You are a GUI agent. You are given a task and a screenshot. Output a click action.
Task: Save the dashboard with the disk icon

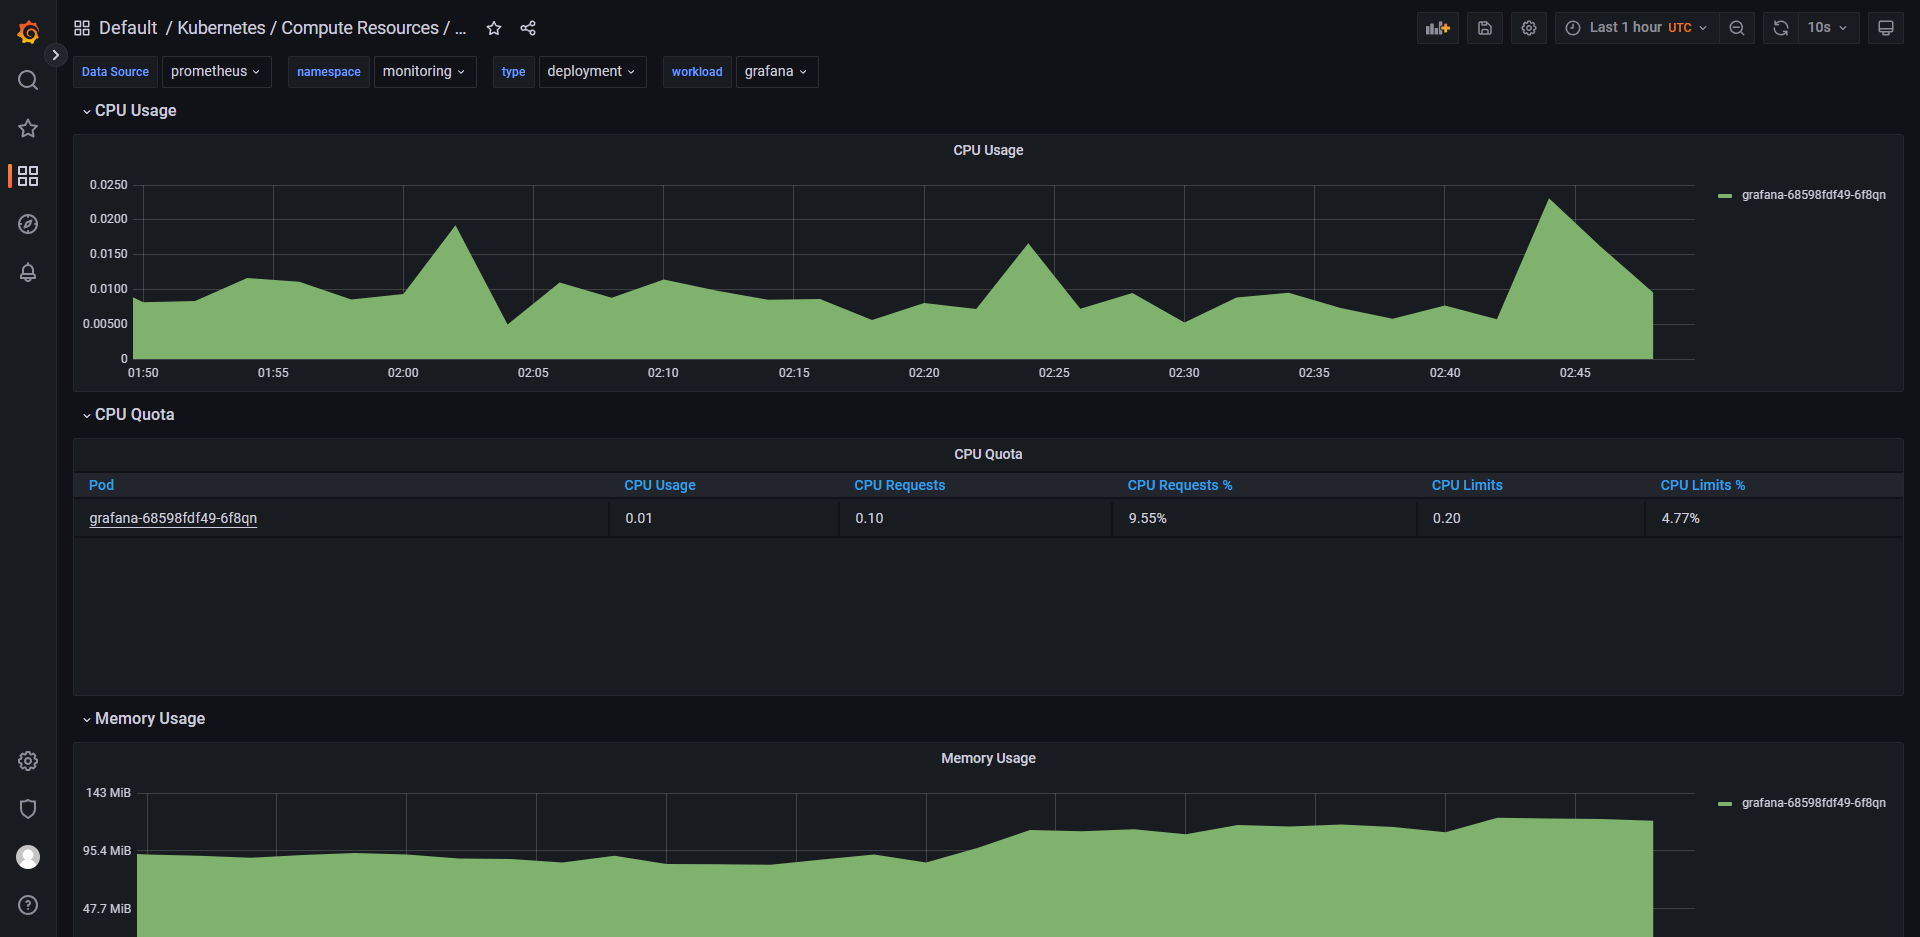point(1485,28)
